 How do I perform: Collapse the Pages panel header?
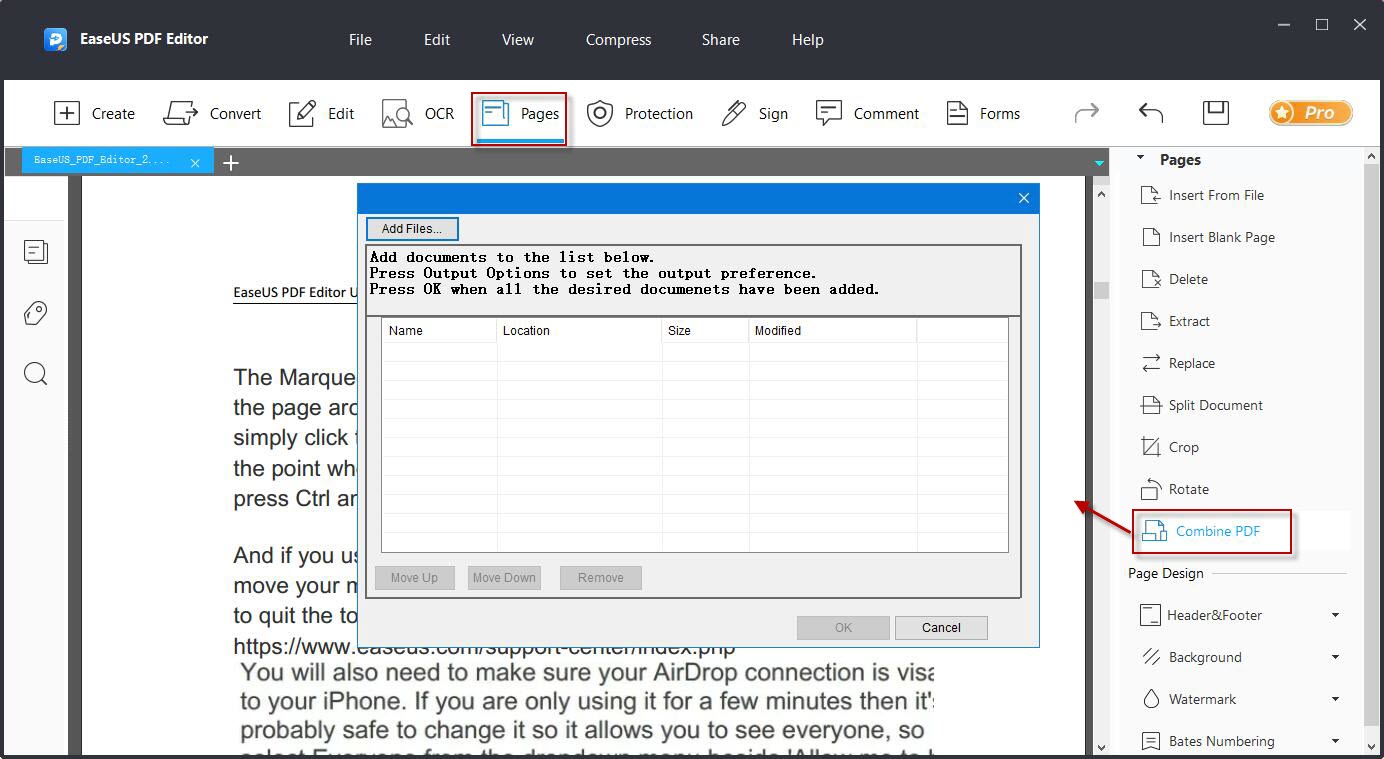1141,159
